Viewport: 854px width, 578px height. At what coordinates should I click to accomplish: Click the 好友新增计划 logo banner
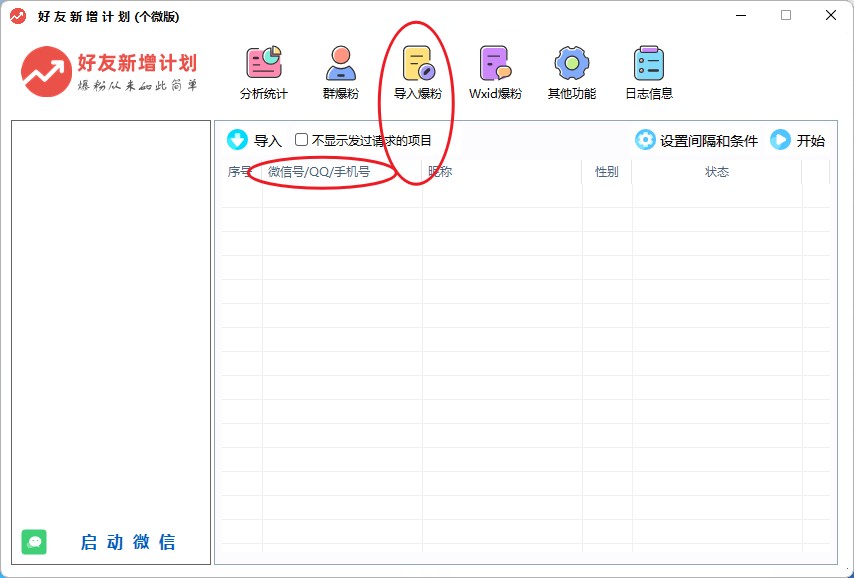click(110, 71)
